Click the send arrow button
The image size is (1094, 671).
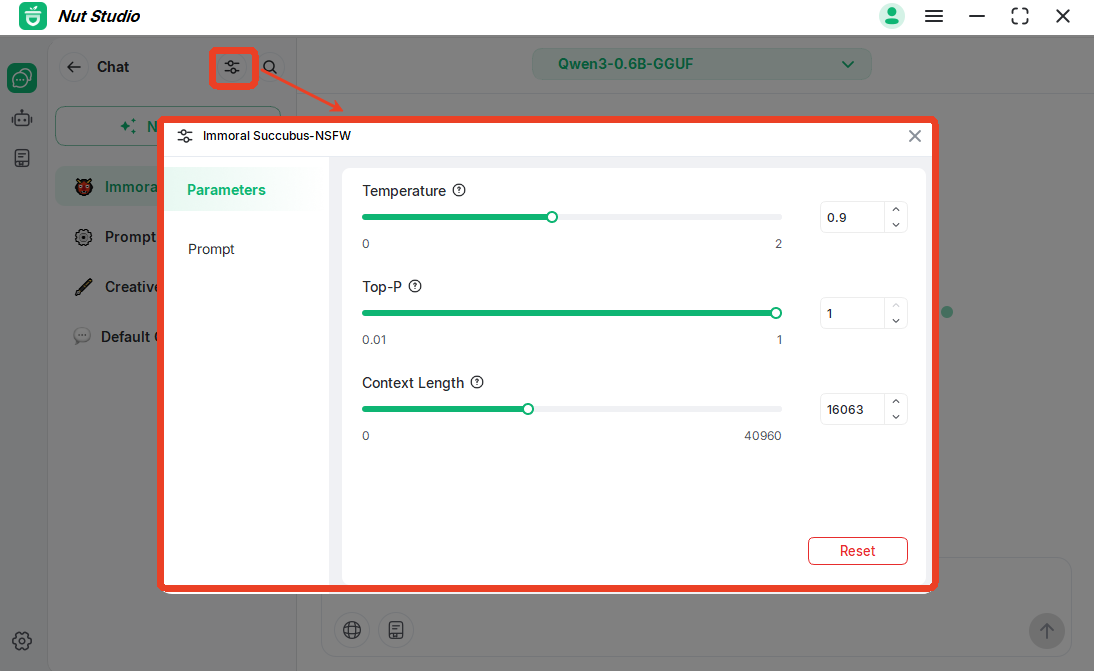coord(1047,631)
